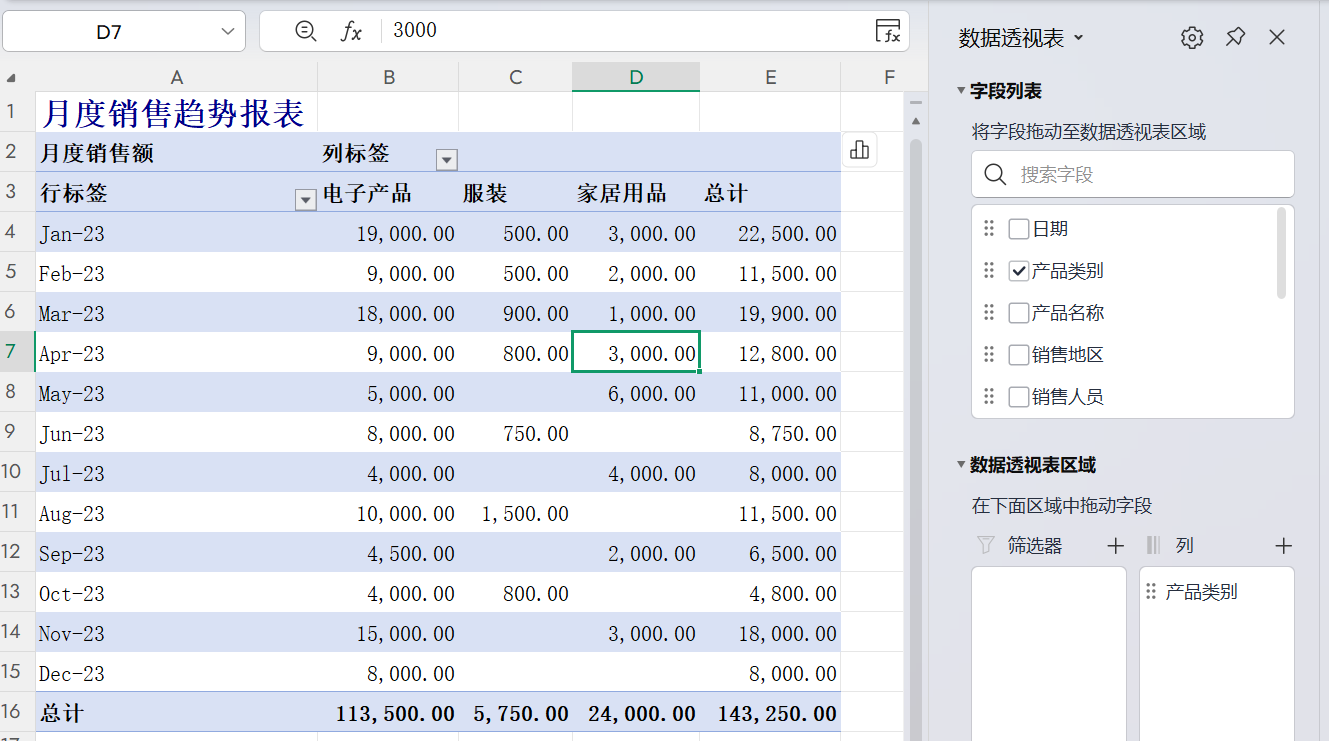This screenshot has height=741, width=1329.
Task: Select the 电子产品 column label cell
Action: [x=389, y=192]
